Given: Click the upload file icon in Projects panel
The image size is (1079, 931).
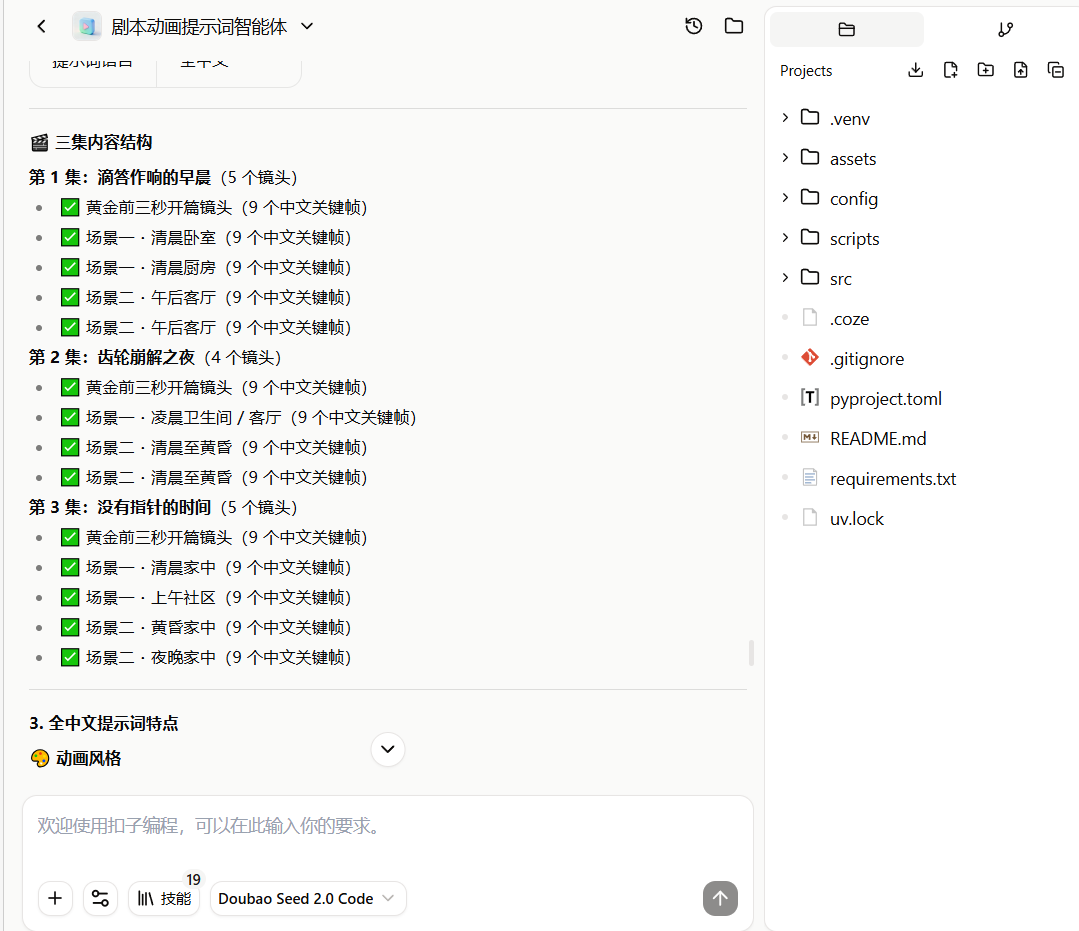Looking at the screenshot, I should [x=1020, y=70].
